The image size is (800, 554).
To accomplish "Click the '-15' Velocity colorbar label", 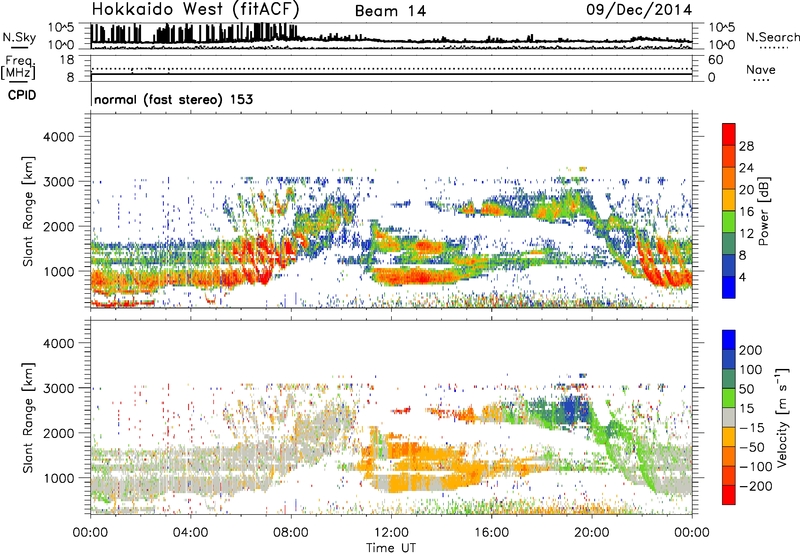I will (752, 428).
